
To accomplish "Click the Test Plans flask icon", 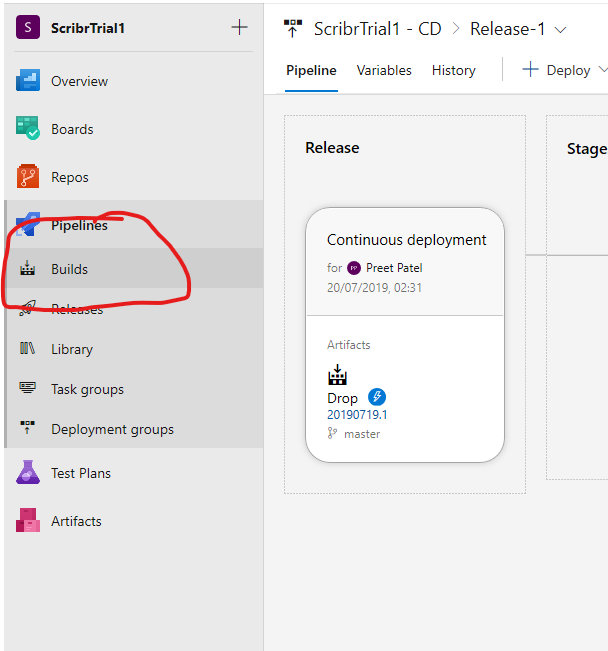I will (x=28, y=472).
